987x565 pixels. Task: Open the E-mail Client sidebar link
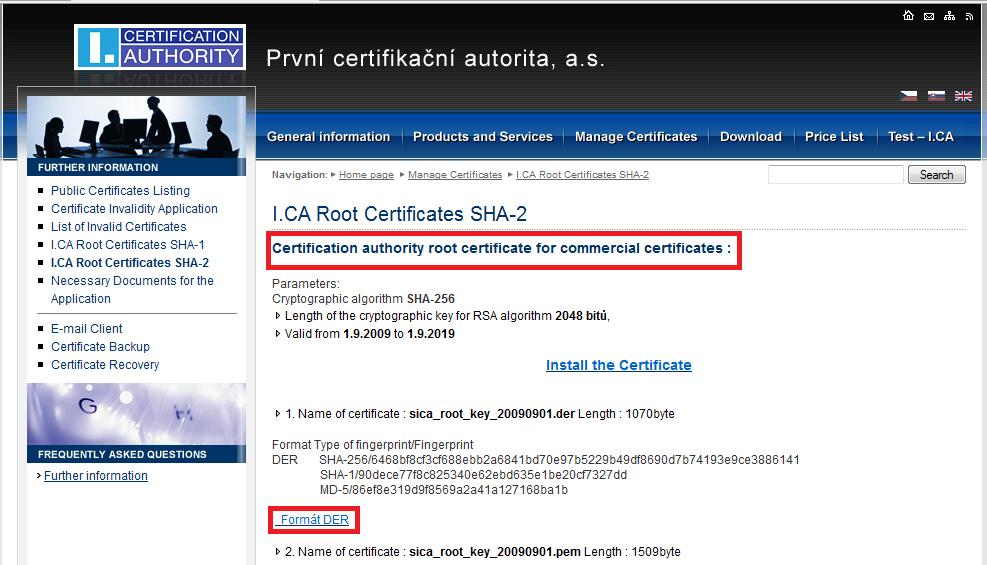point(87,328)
